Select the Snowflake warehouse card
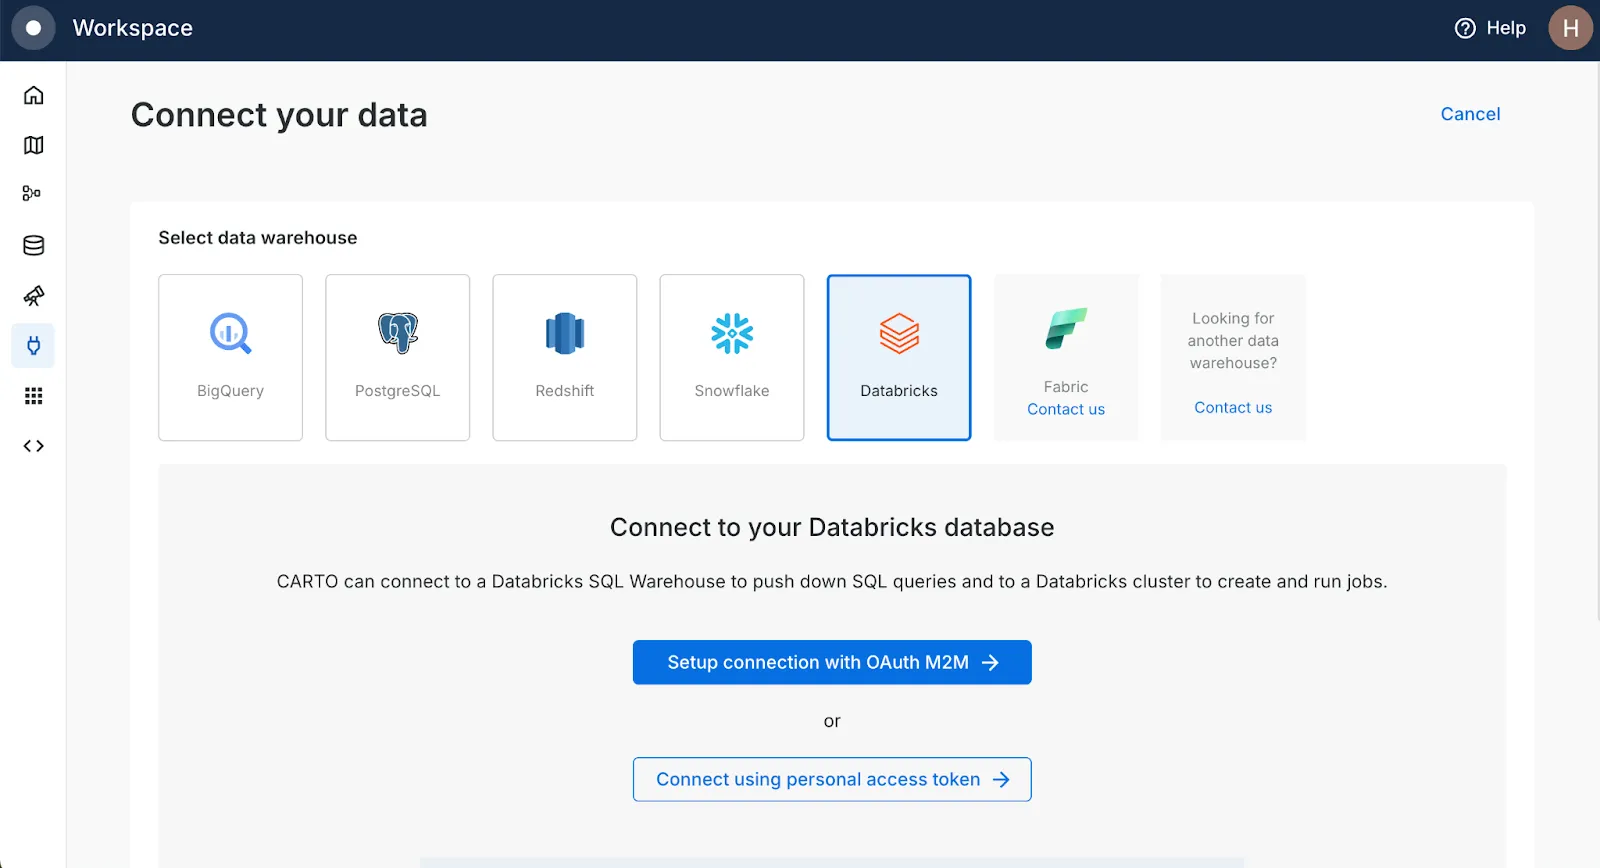 731,357
